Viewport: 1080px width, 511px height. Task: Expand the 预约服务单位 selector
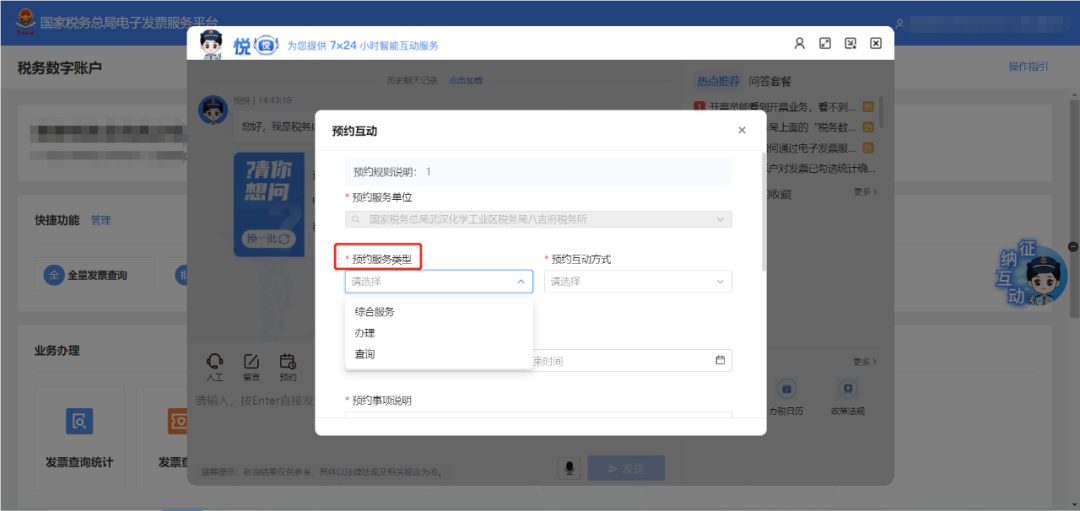point(539,219)
